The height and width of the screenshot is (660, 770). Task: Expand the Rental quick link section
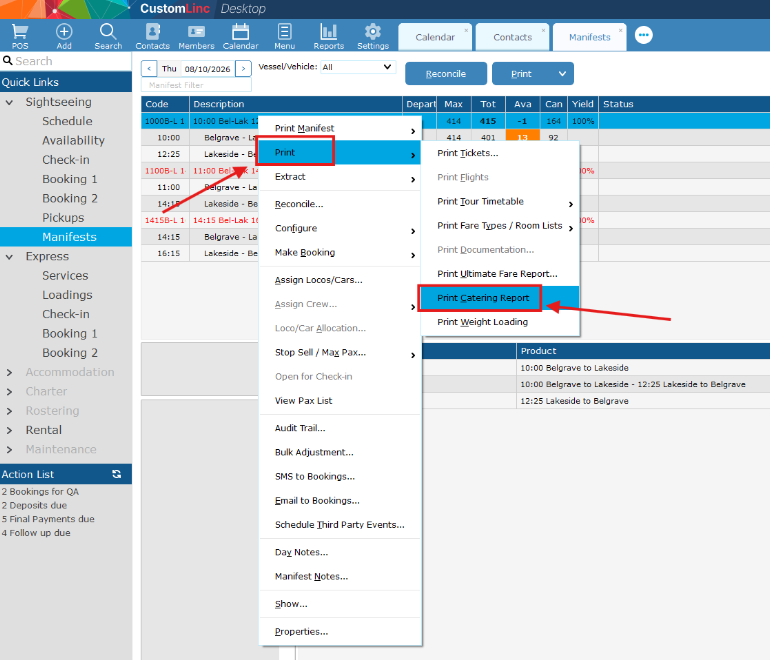9,430
